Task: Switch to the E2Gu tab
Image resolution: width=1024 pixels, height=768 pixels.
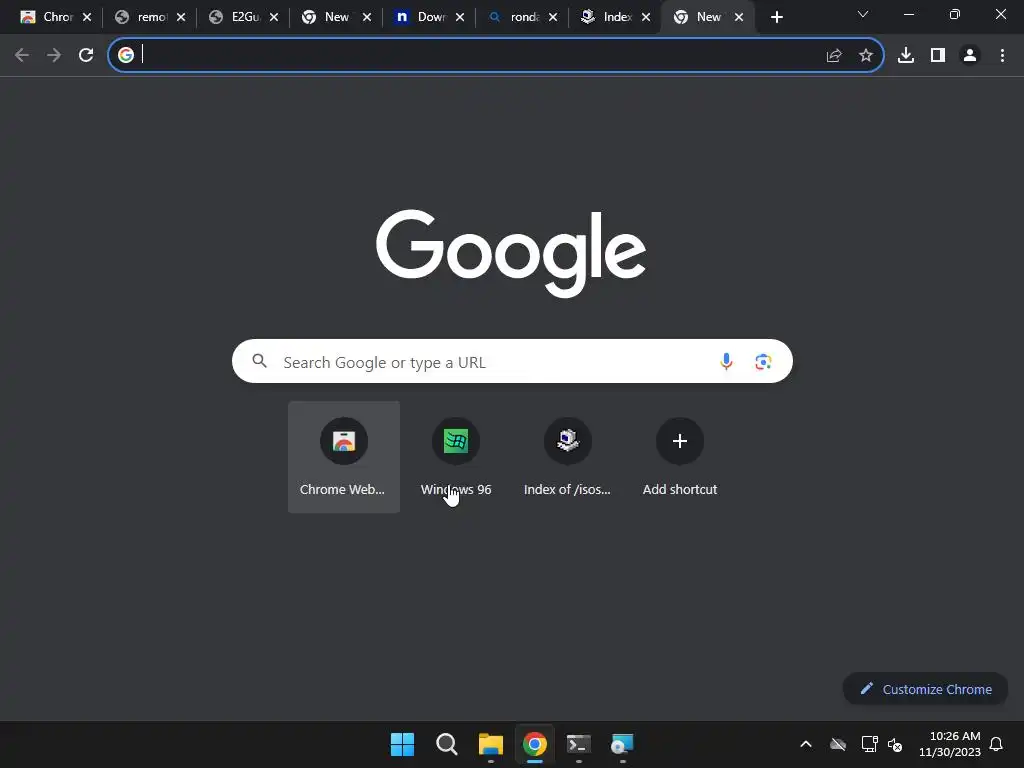Action: pyautogui.click(x=236, y=17)
